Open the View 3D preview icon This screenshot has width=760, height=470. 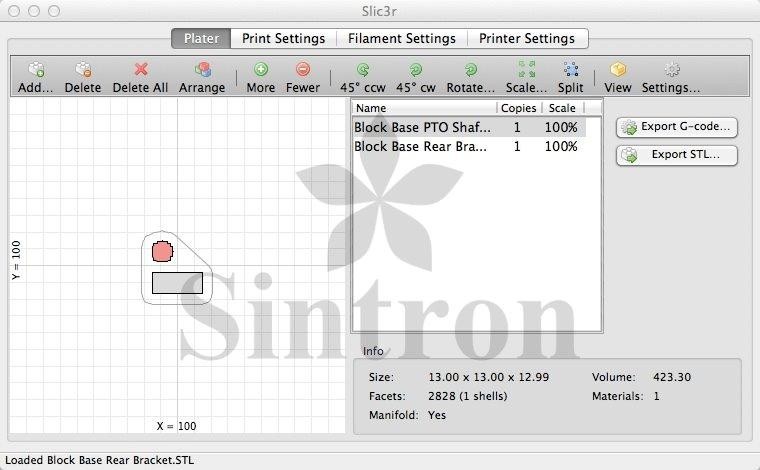point(618,71)
